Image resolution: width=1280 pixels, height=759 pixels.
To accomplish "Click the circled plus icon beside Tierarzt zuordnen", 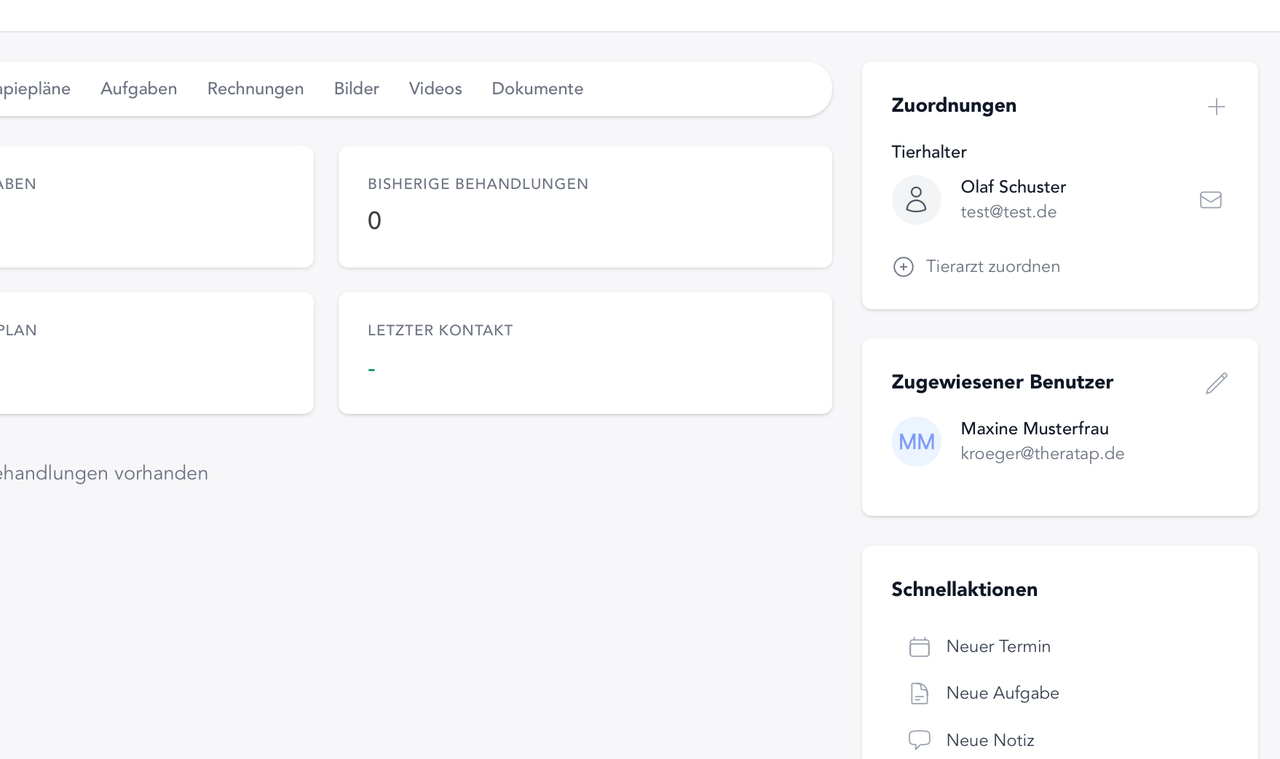I will click(903, 267).
